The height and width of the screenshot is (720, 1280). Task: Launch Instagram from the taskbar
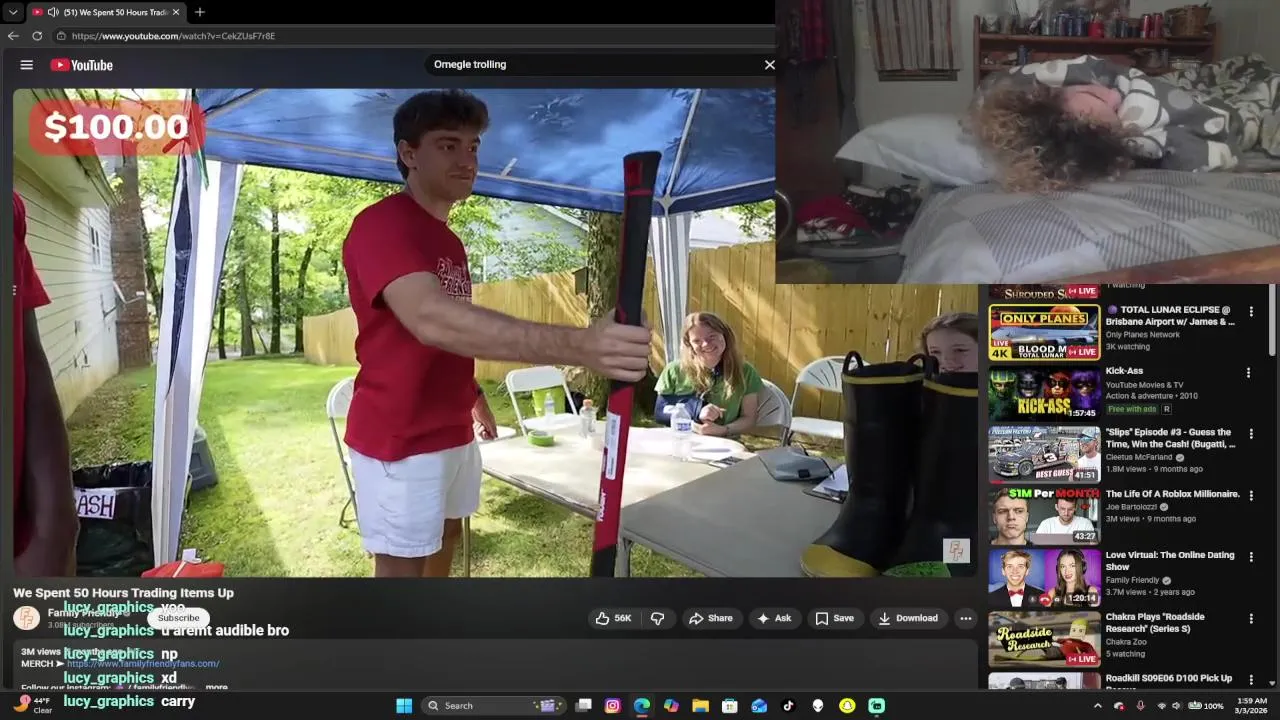pyautogui.click(x=613, y=705)
